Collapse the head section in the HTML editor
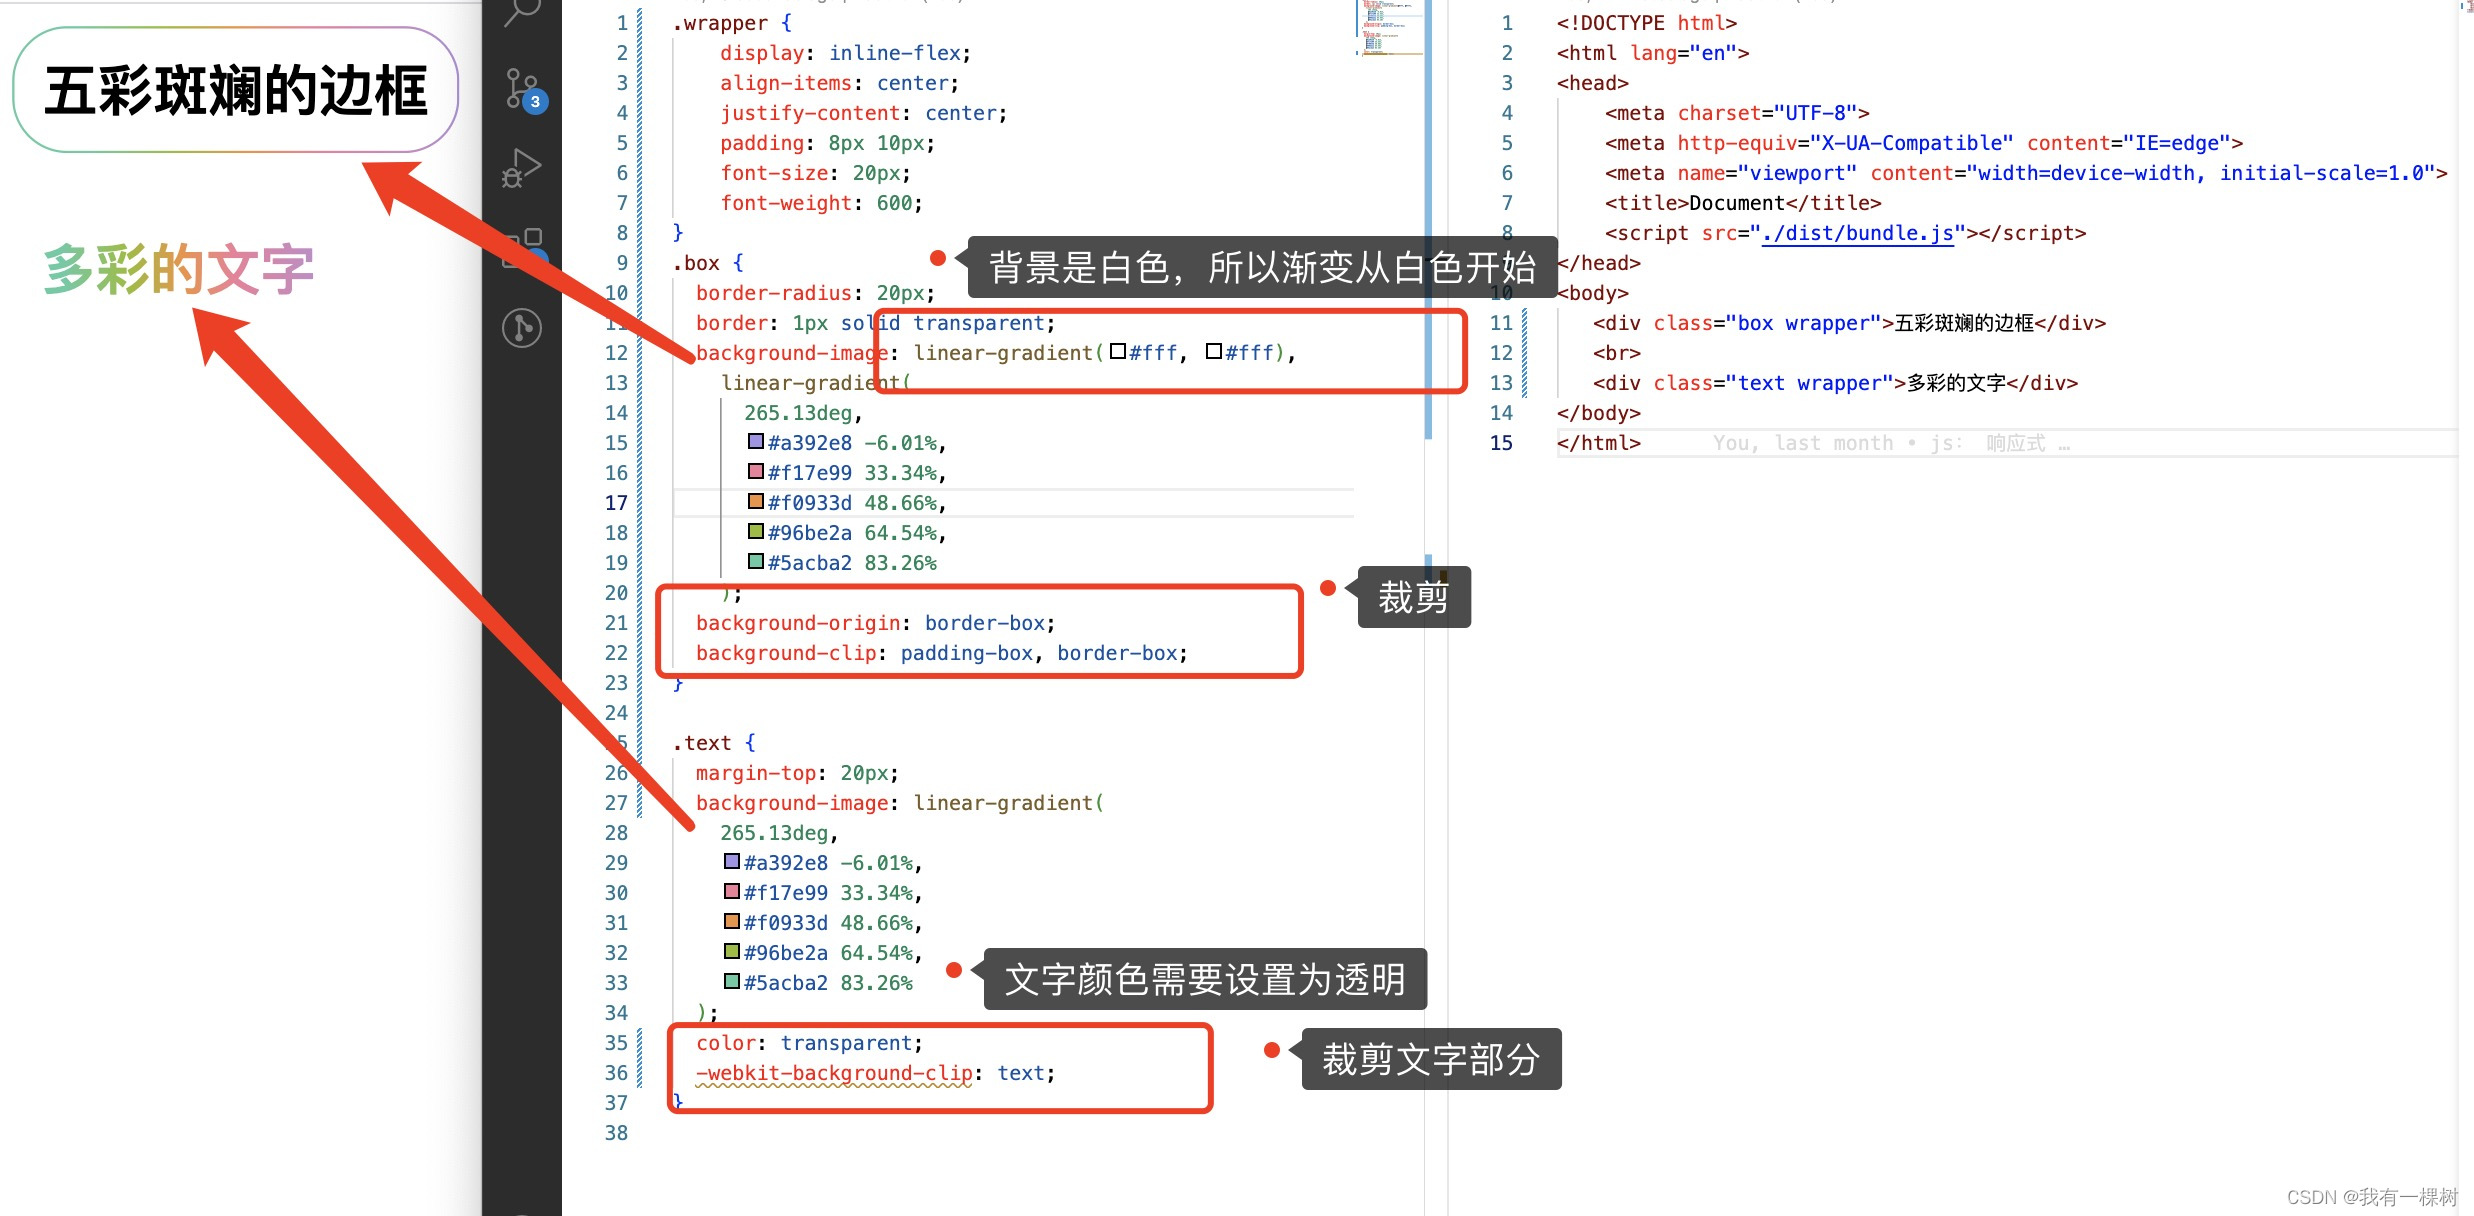 pos(1537,83)
